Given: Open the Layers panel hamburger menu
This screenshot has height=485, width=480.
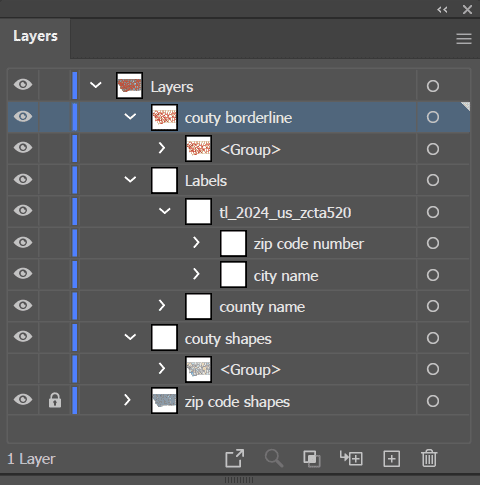Looking at the screenshot, I should (464, 39).
